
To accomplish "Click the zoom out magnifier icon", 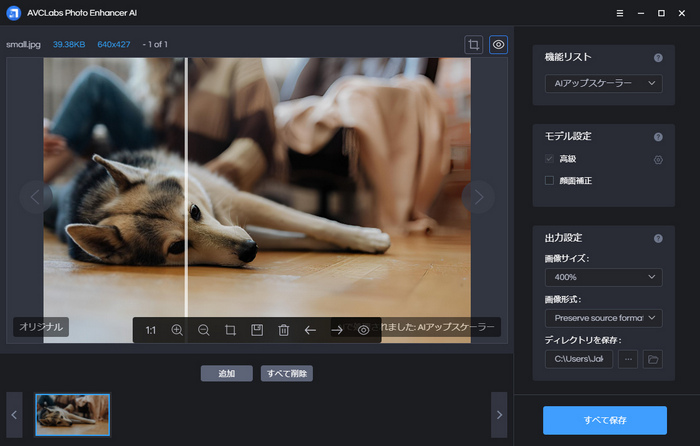I will pos(204,330).
